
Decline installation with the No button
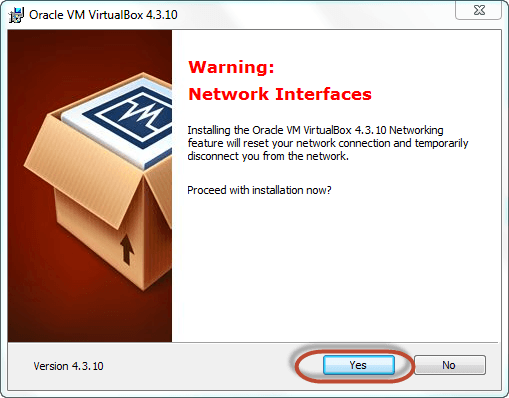point(449,365)
